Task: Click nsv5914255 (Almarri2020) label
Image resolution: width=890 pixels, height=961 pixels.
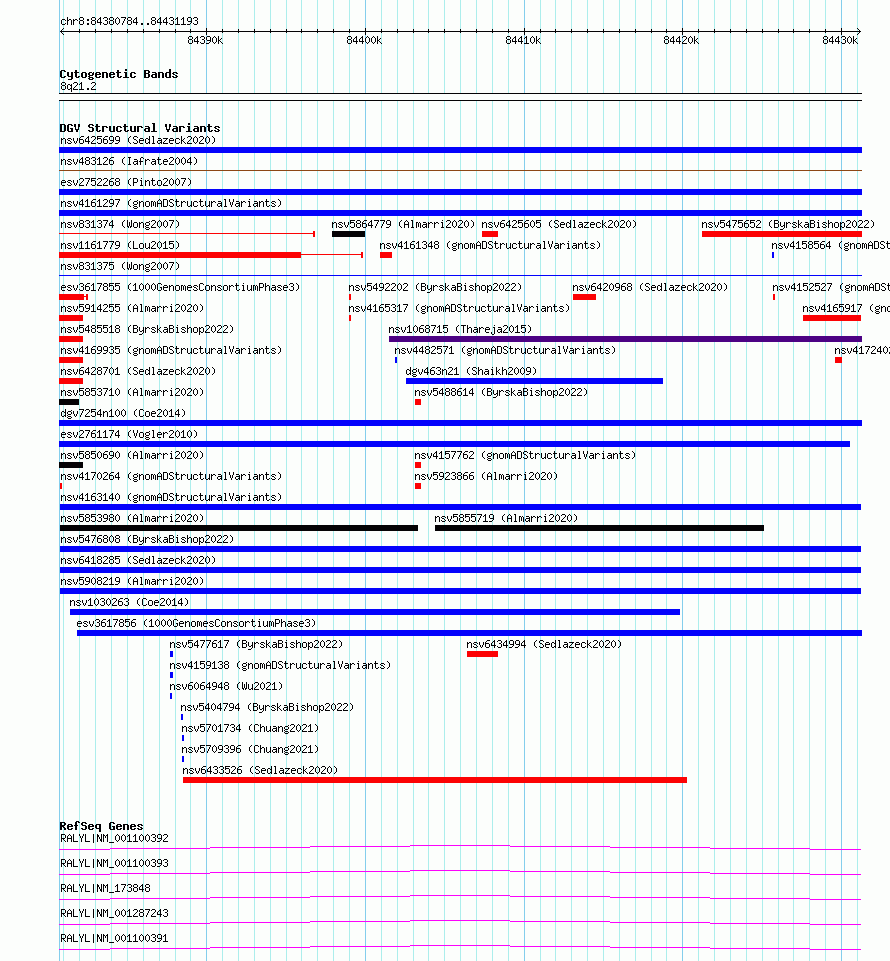Action: click(x=132, y=308)
